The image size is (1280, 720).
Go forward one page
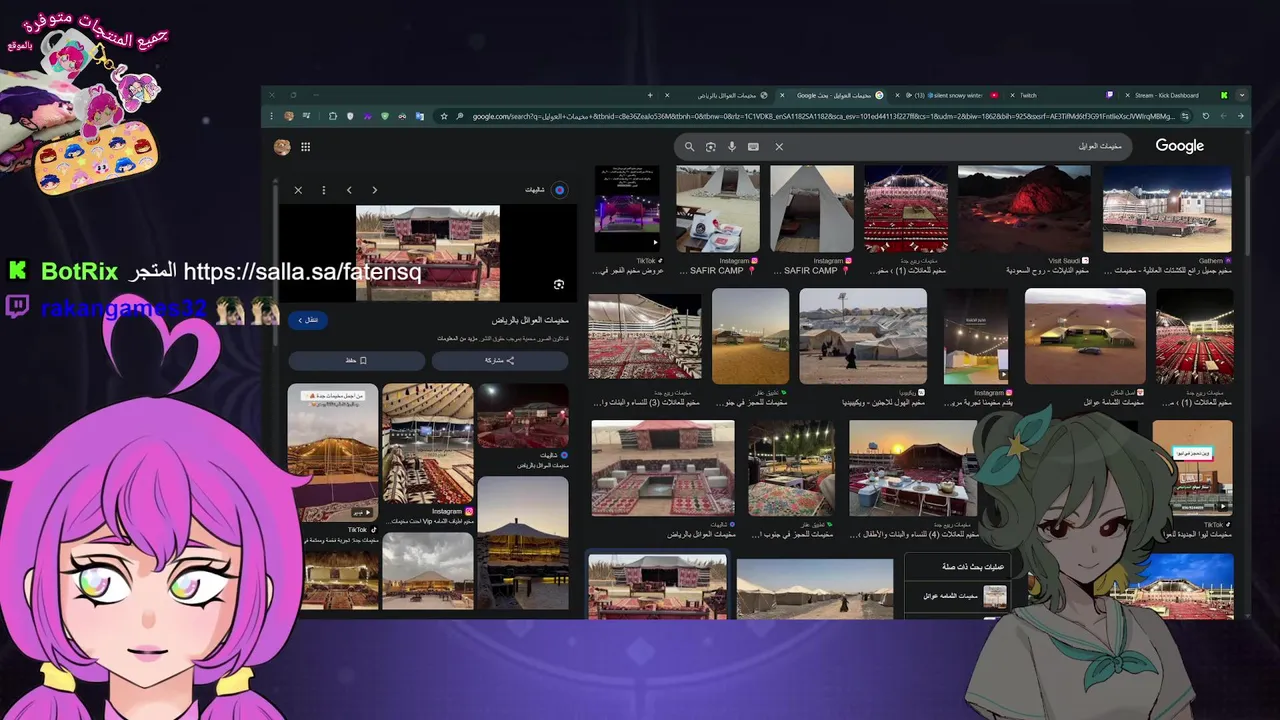pyautogui.click(x=1223, y=116)
